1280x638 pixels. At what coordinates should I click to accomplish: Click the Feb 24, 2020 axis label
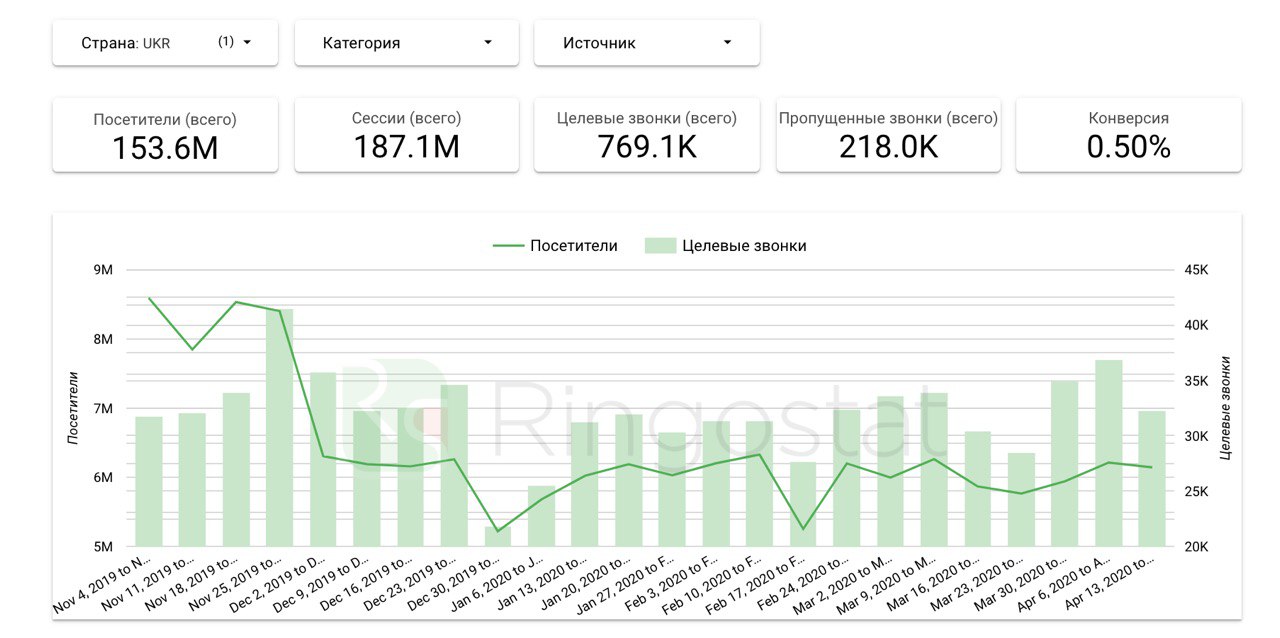tap(801, 582)
